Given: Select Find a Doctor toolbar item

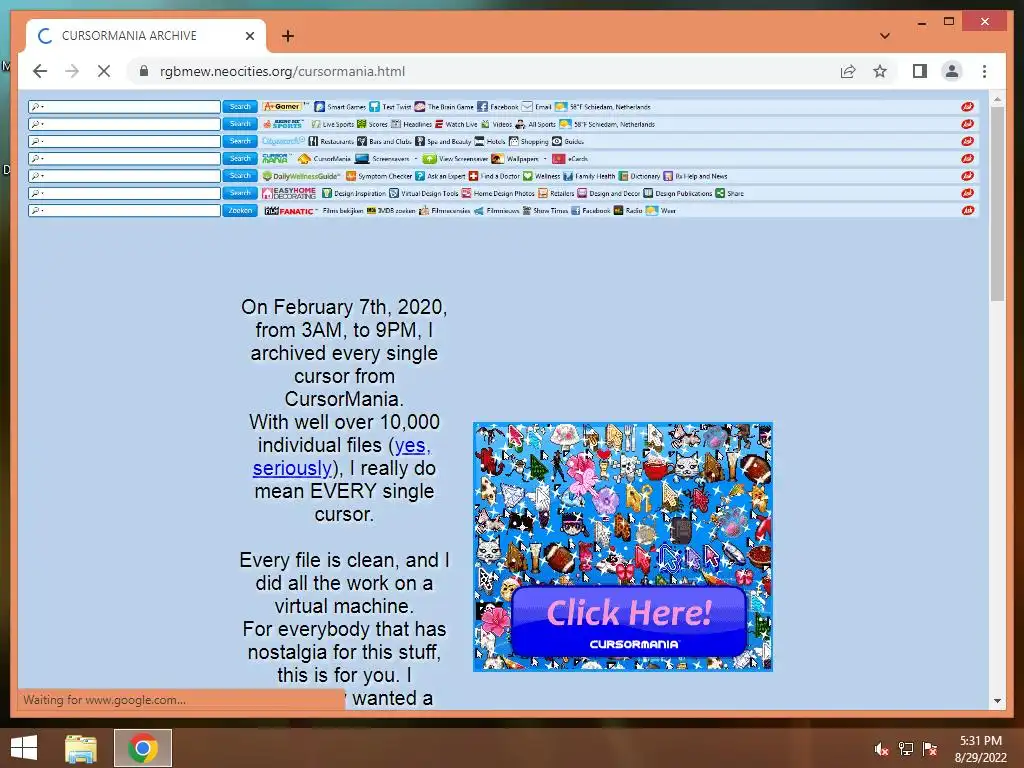Looking at the screenshot, I should pos(494,176).
